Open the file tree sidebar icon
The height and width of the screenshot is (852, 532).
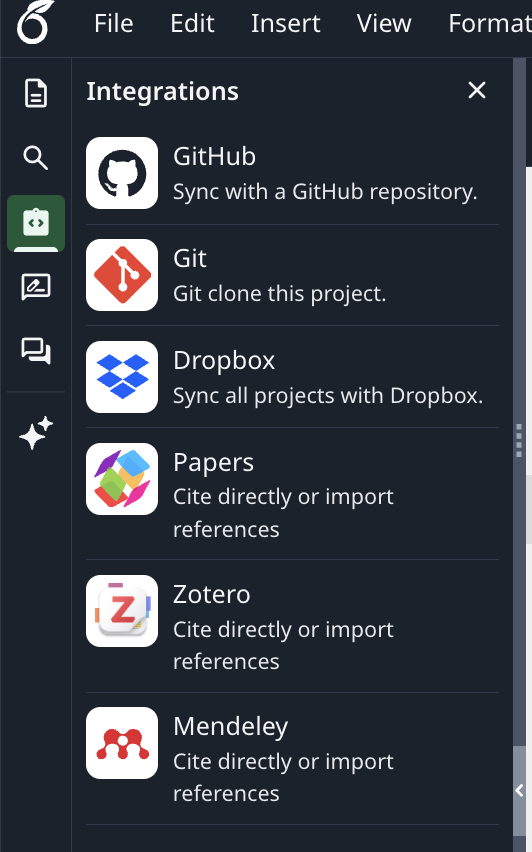point(36,93)
